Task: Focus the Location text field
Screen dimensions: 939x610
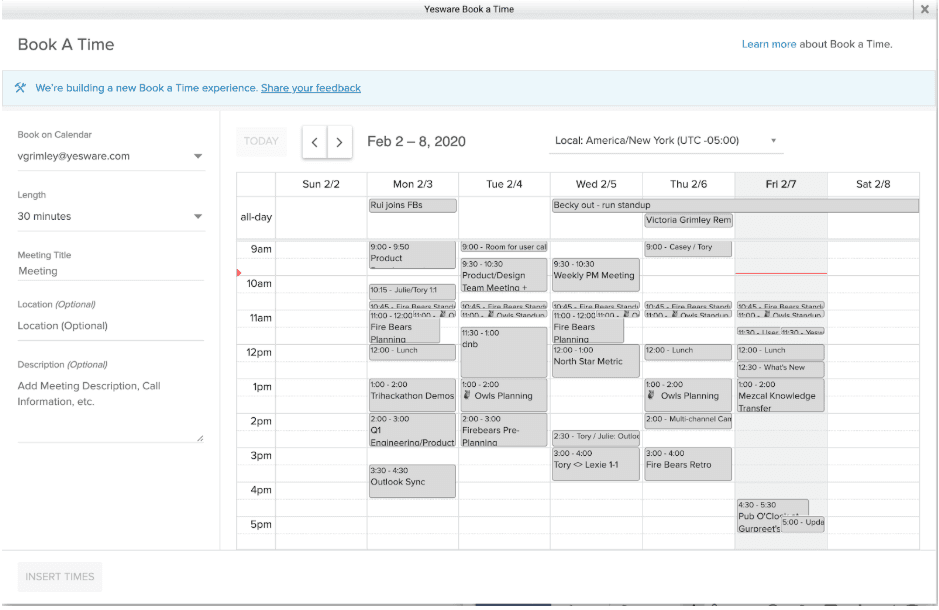Action: [110, 326]
